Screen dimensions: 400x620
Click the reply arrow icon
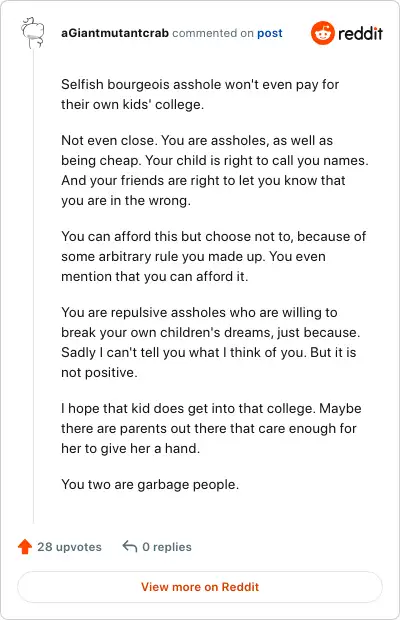click(130, 546)
